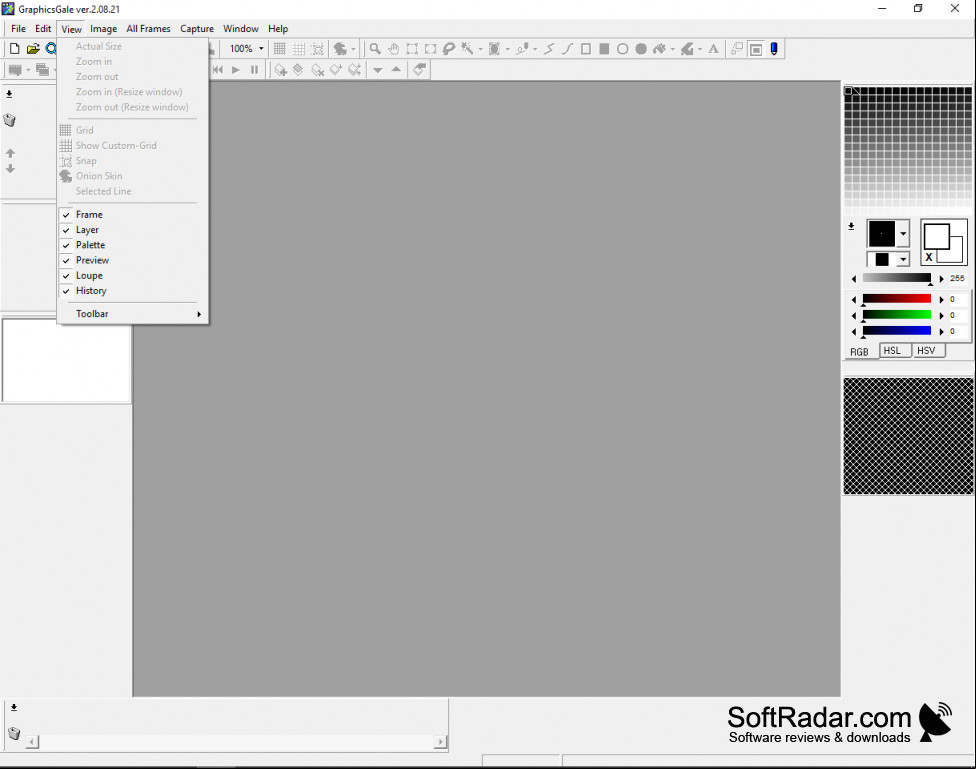Click the blue channel slider
976x769 pixels.
point(896,331)
